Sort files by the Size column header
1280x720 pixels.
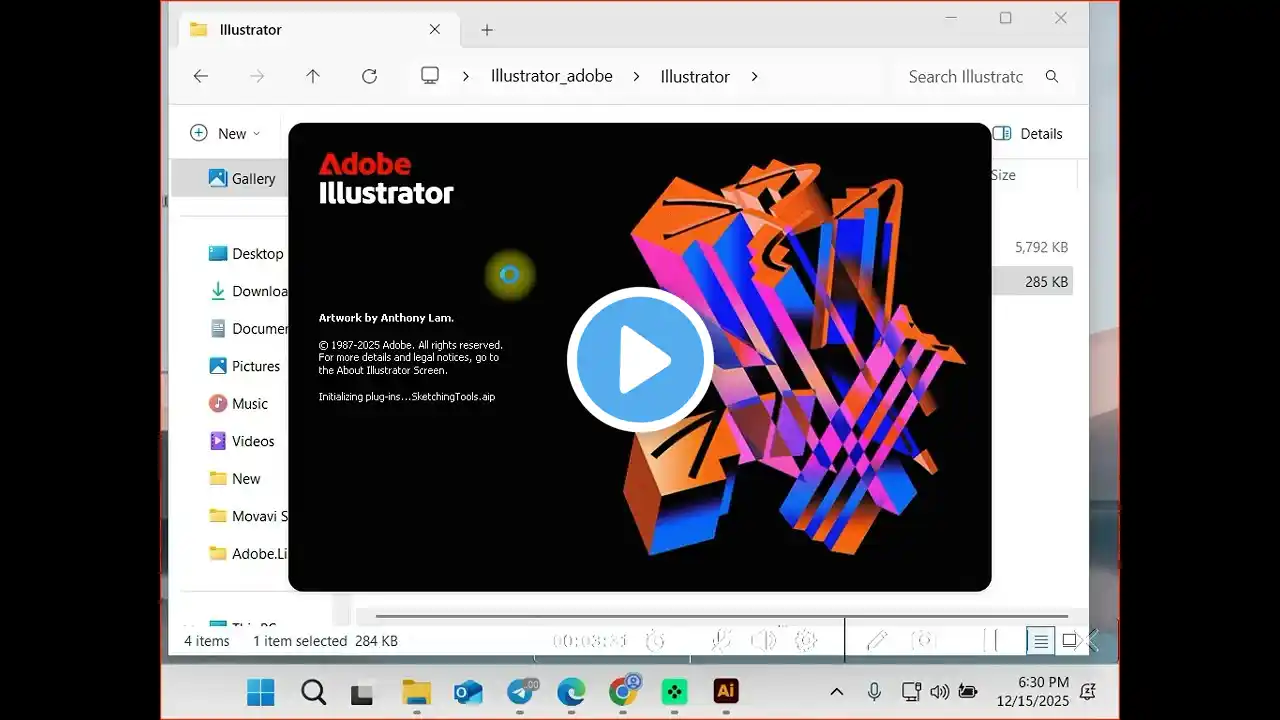pyautogui.click(x=1004, y=175)
